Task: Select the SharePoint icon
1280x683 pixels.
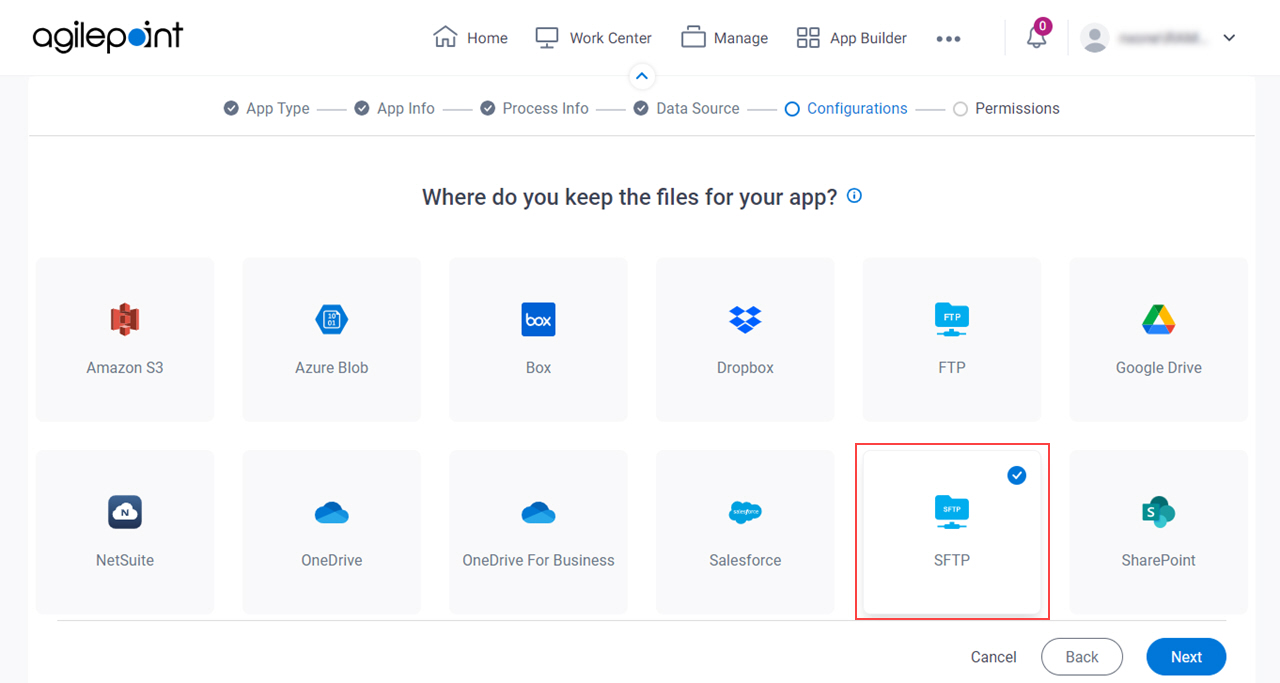Action: pyautogui.click(x=1159, y=512)
